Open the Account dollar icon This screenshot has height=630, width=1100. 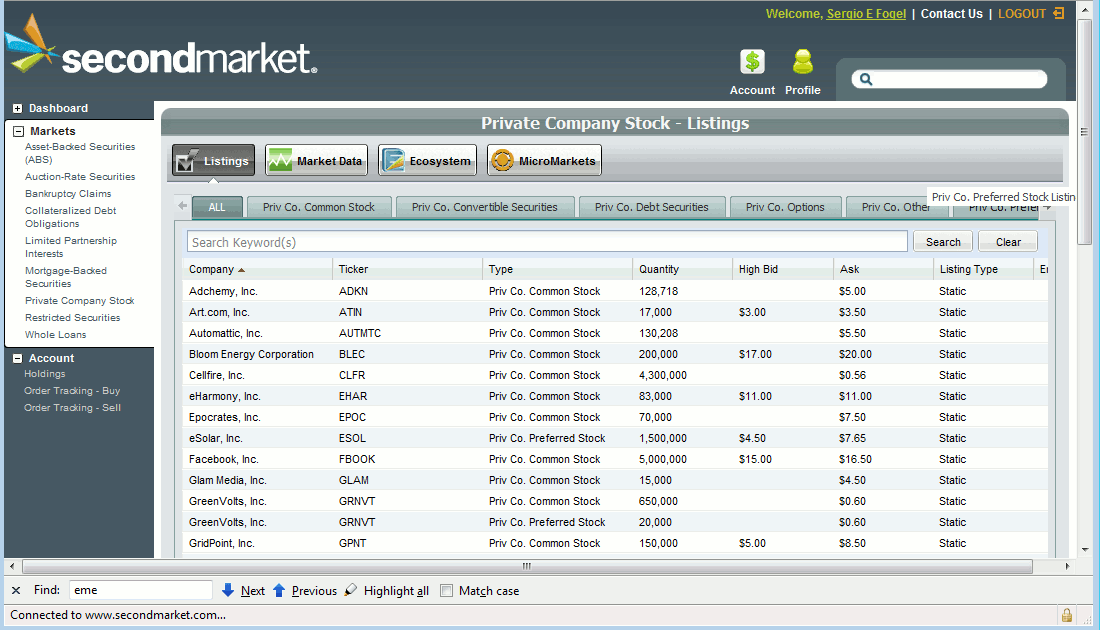click(x=752, y=63)
